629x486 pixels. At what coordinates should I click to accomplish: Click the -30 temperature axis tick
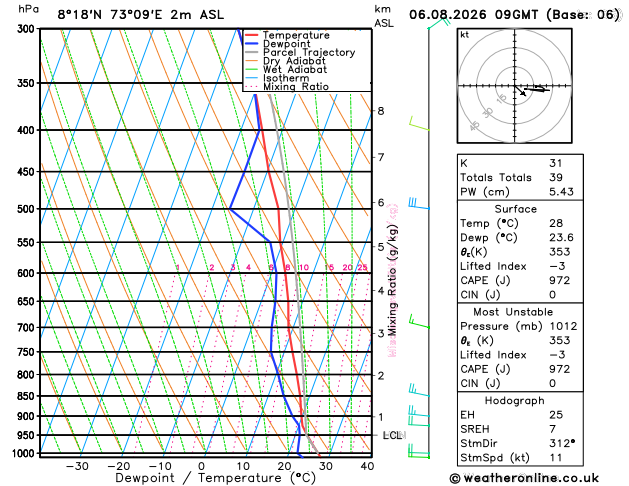click(77, 466)
